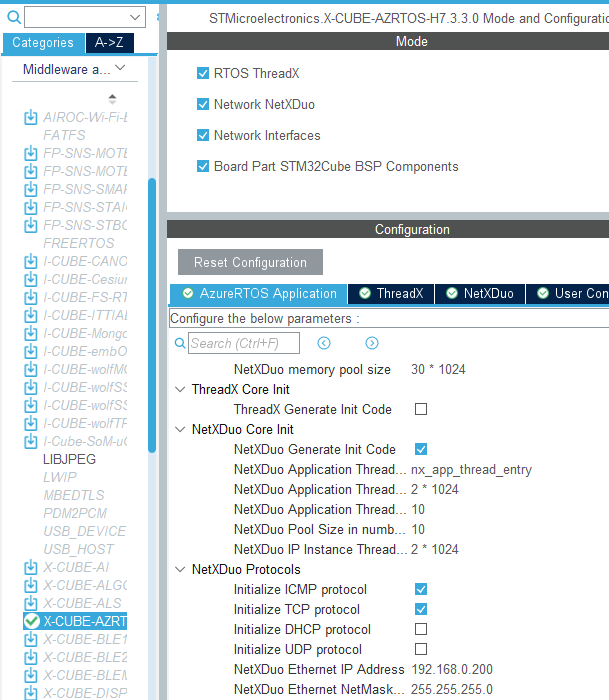The height and width of the screenshot is (700, 609).
Task: Click download icon beside I-CUBE-ITTIA
Action: tap(30, 315)
